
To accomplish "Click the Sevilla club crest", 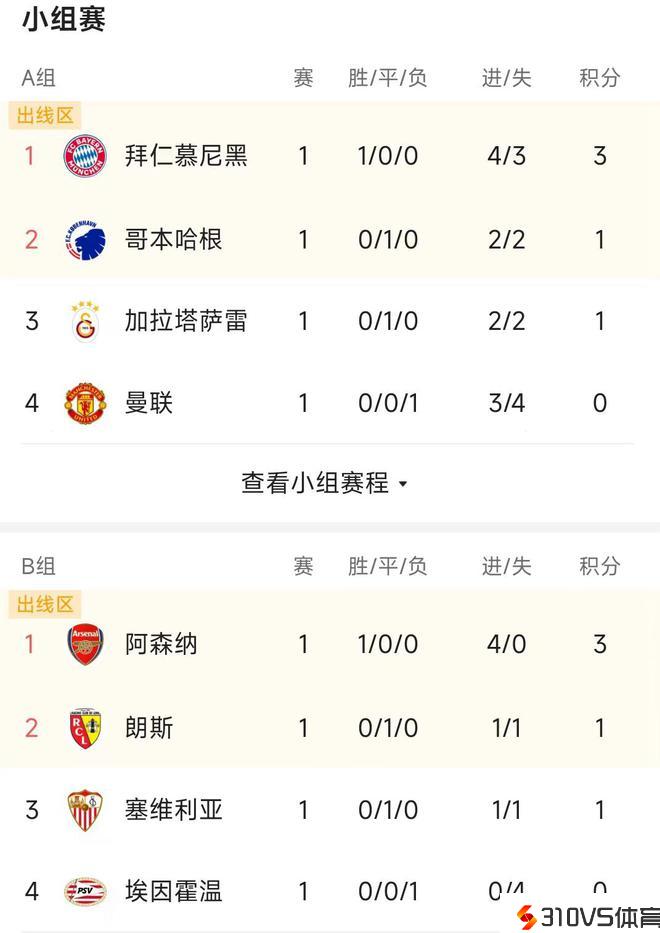I will tap(85, 810).
